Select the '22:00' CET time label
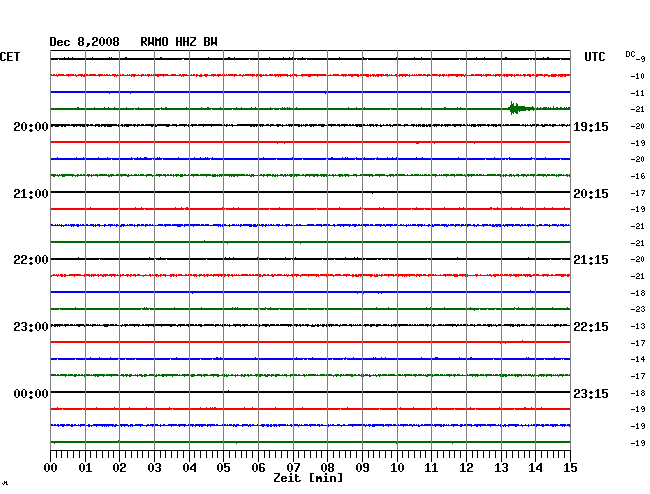 click(x=31, y=260)
